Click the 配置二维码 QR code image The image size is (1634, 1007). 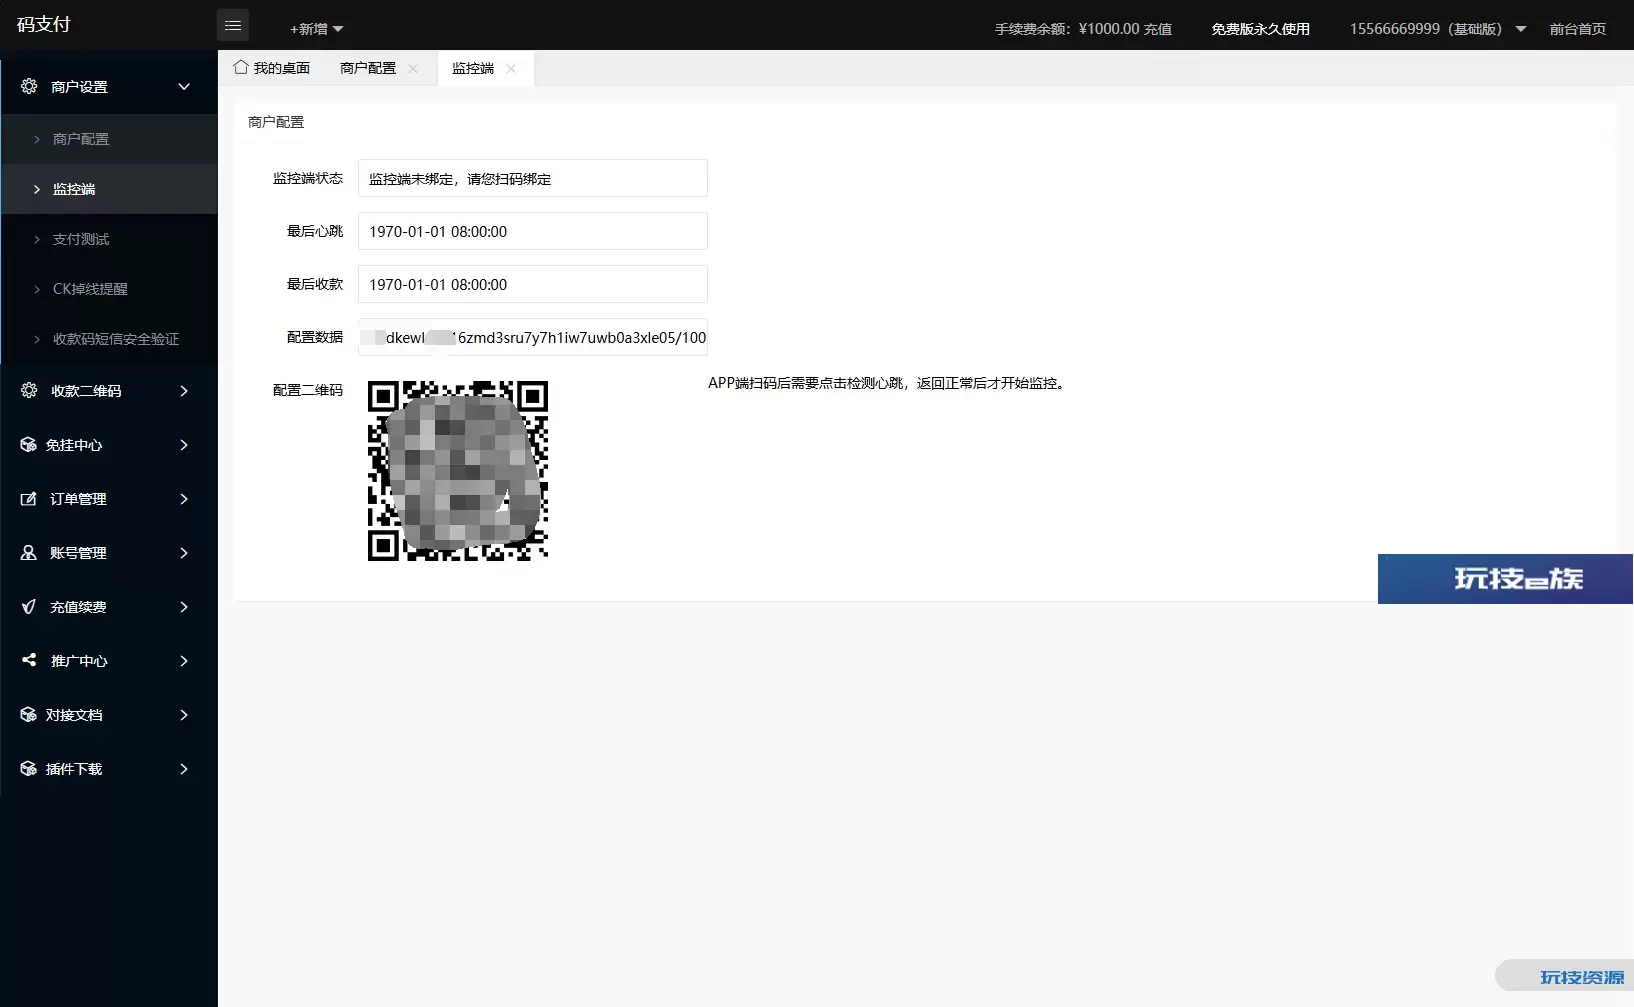pos(458,470)
